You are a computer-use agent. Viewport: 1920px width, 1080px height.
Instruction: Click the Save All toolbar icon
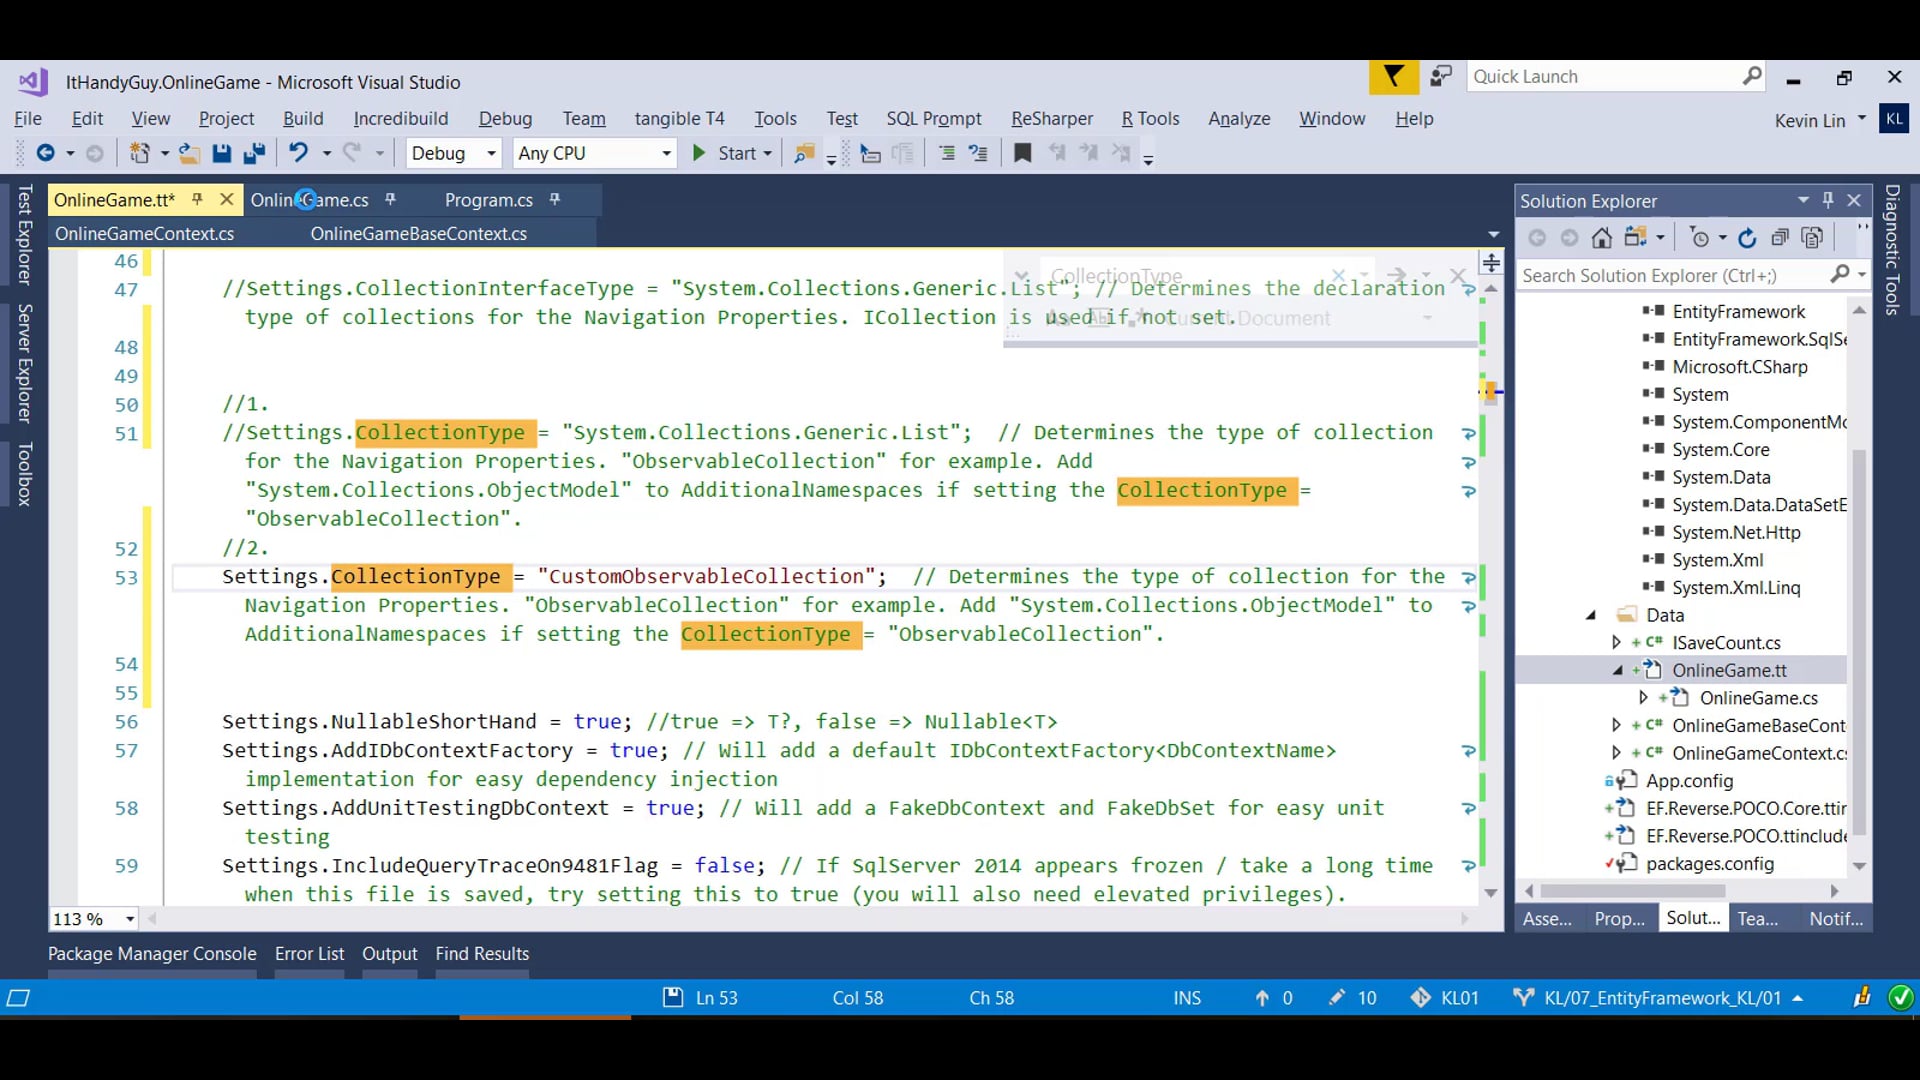254,153
